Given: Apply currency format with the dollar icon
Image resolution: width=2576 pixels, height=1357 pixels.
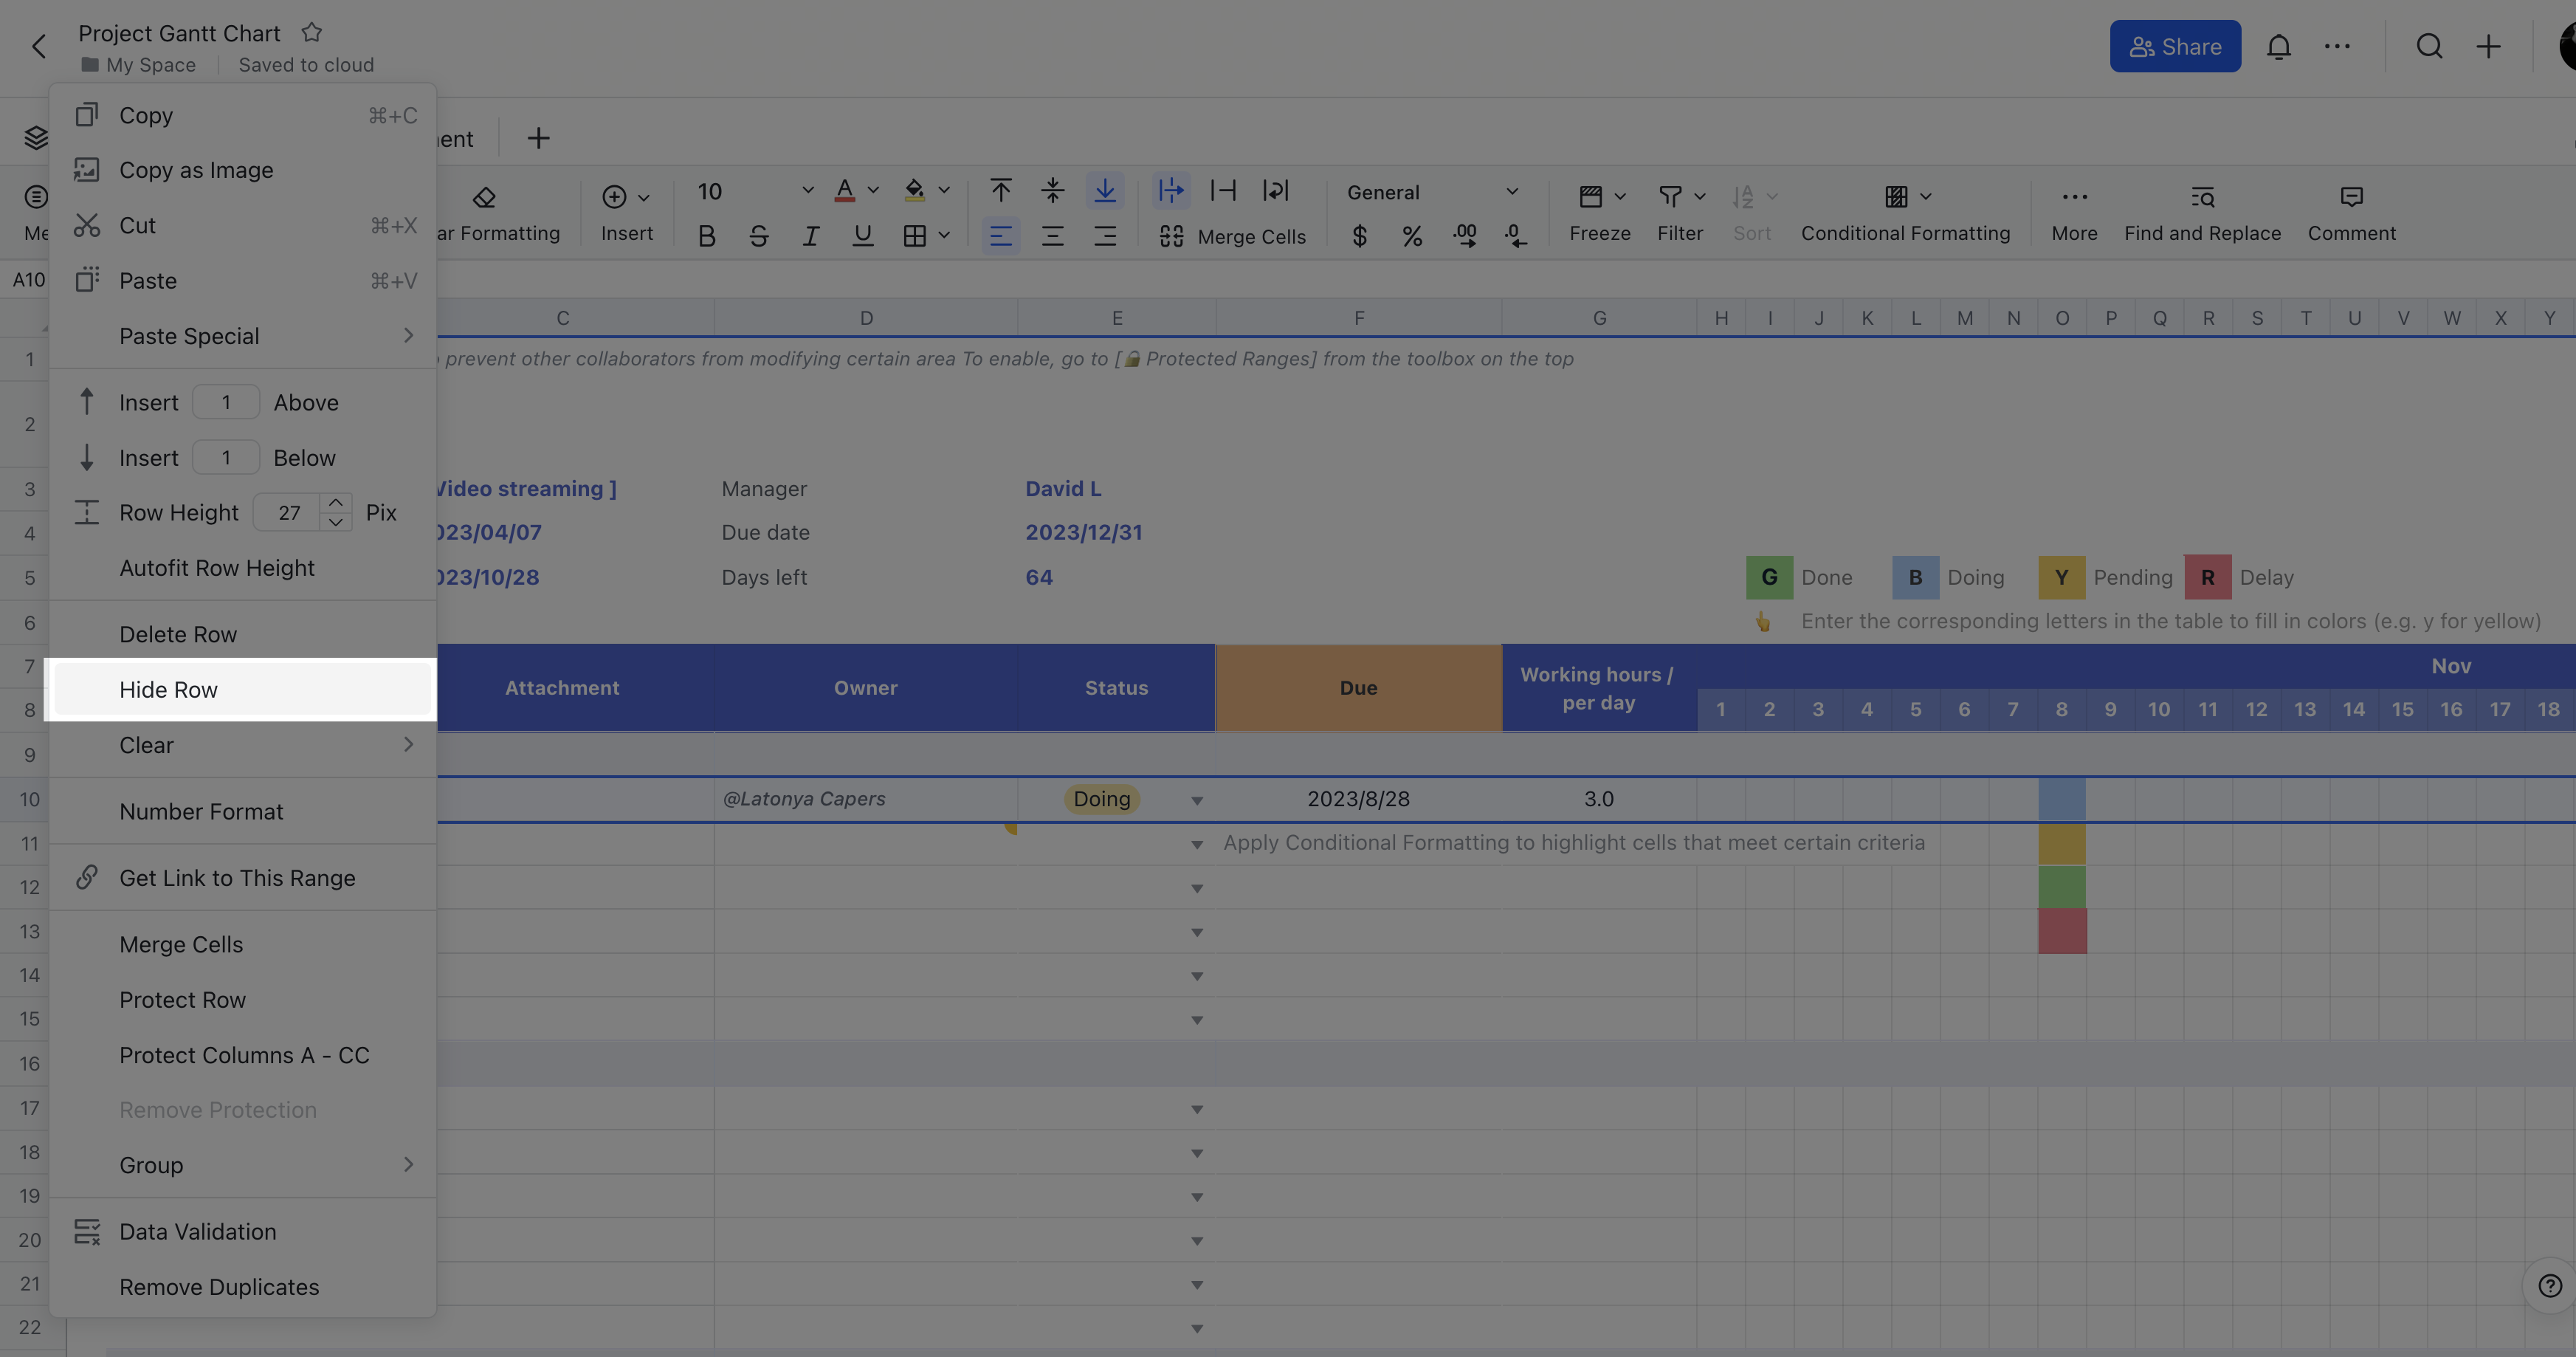Looking at the screenshot, I should click(x=1359, y=236).
